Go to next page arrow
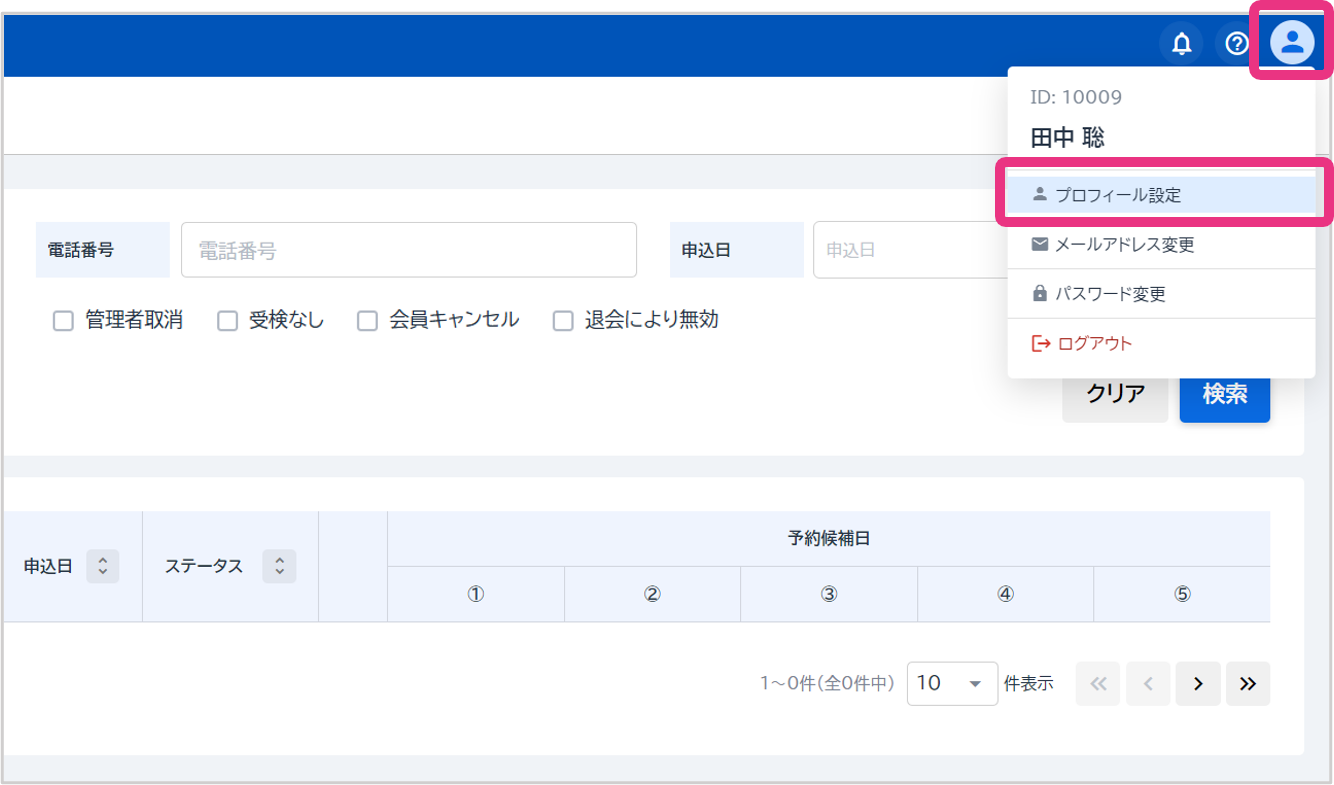Viewport: 1334px width, 785px height. pos(1198,684)
